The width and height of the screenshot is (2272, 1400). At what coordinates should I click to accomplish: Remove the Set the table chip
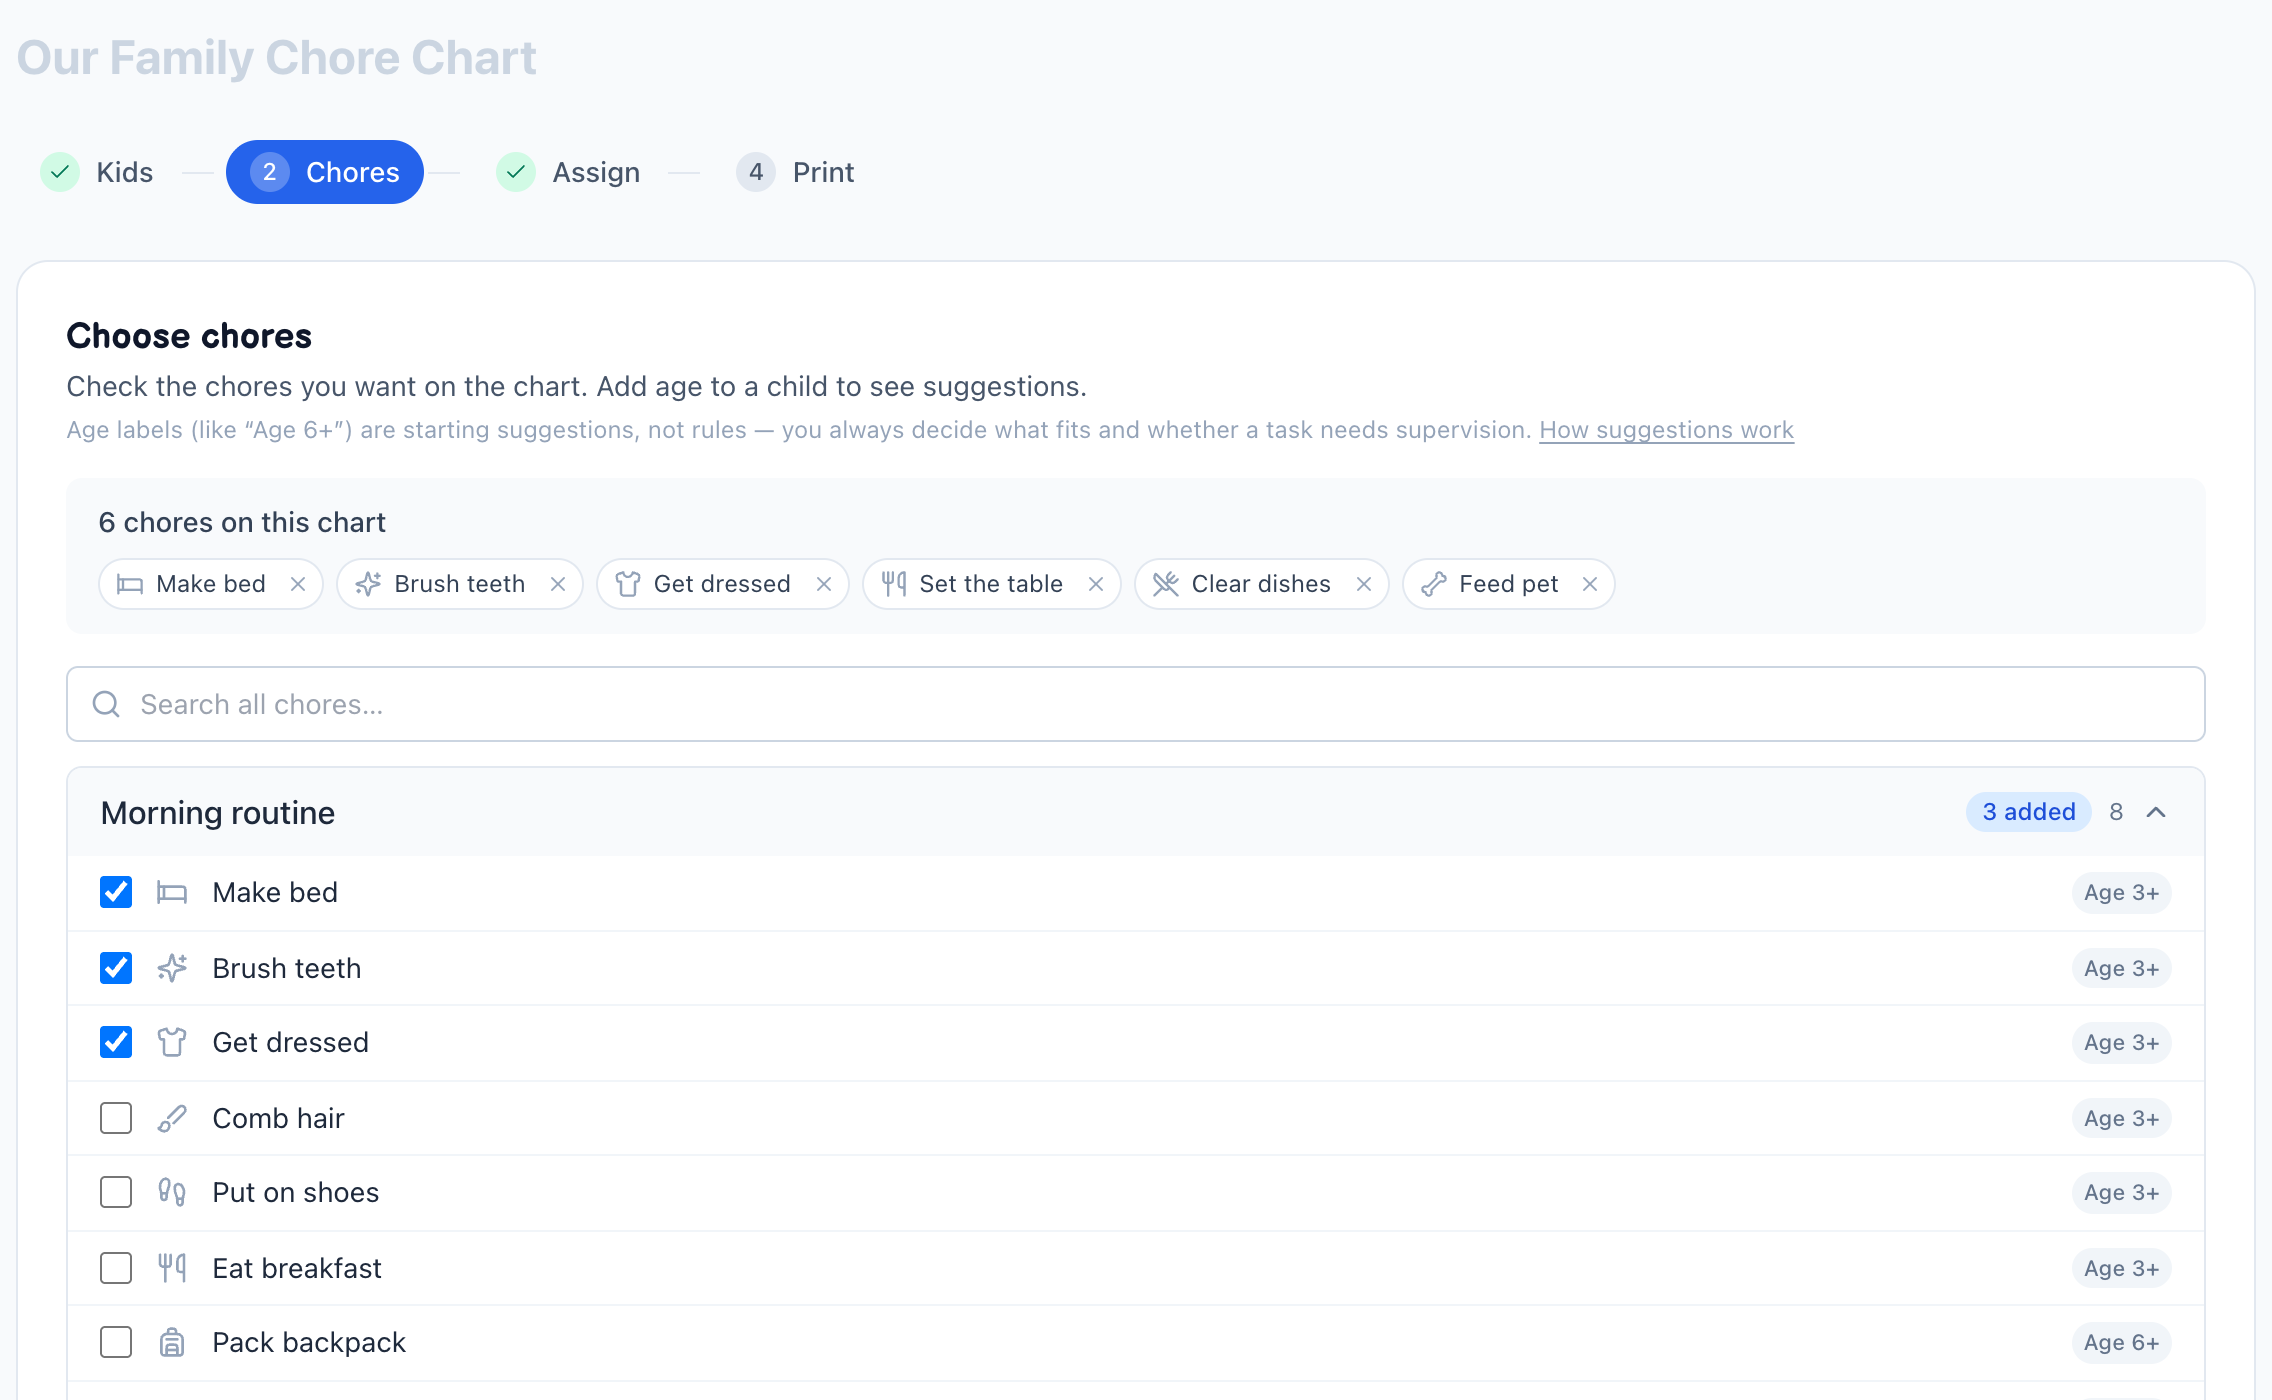coord(1096,584)
